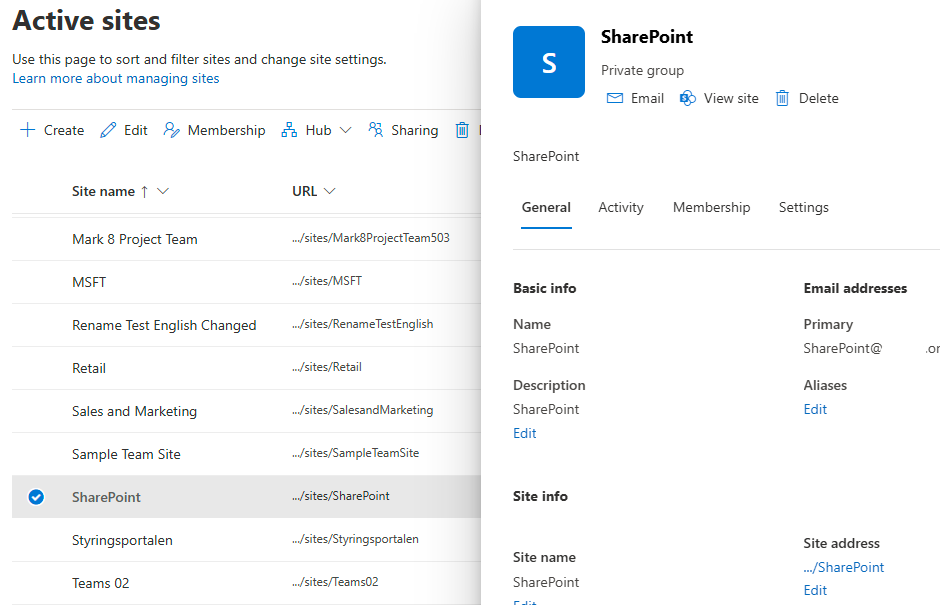Click Learn more about managing sites link
Image resolution: width=940 pixels, height=605 pixels.
pos(116,78)
